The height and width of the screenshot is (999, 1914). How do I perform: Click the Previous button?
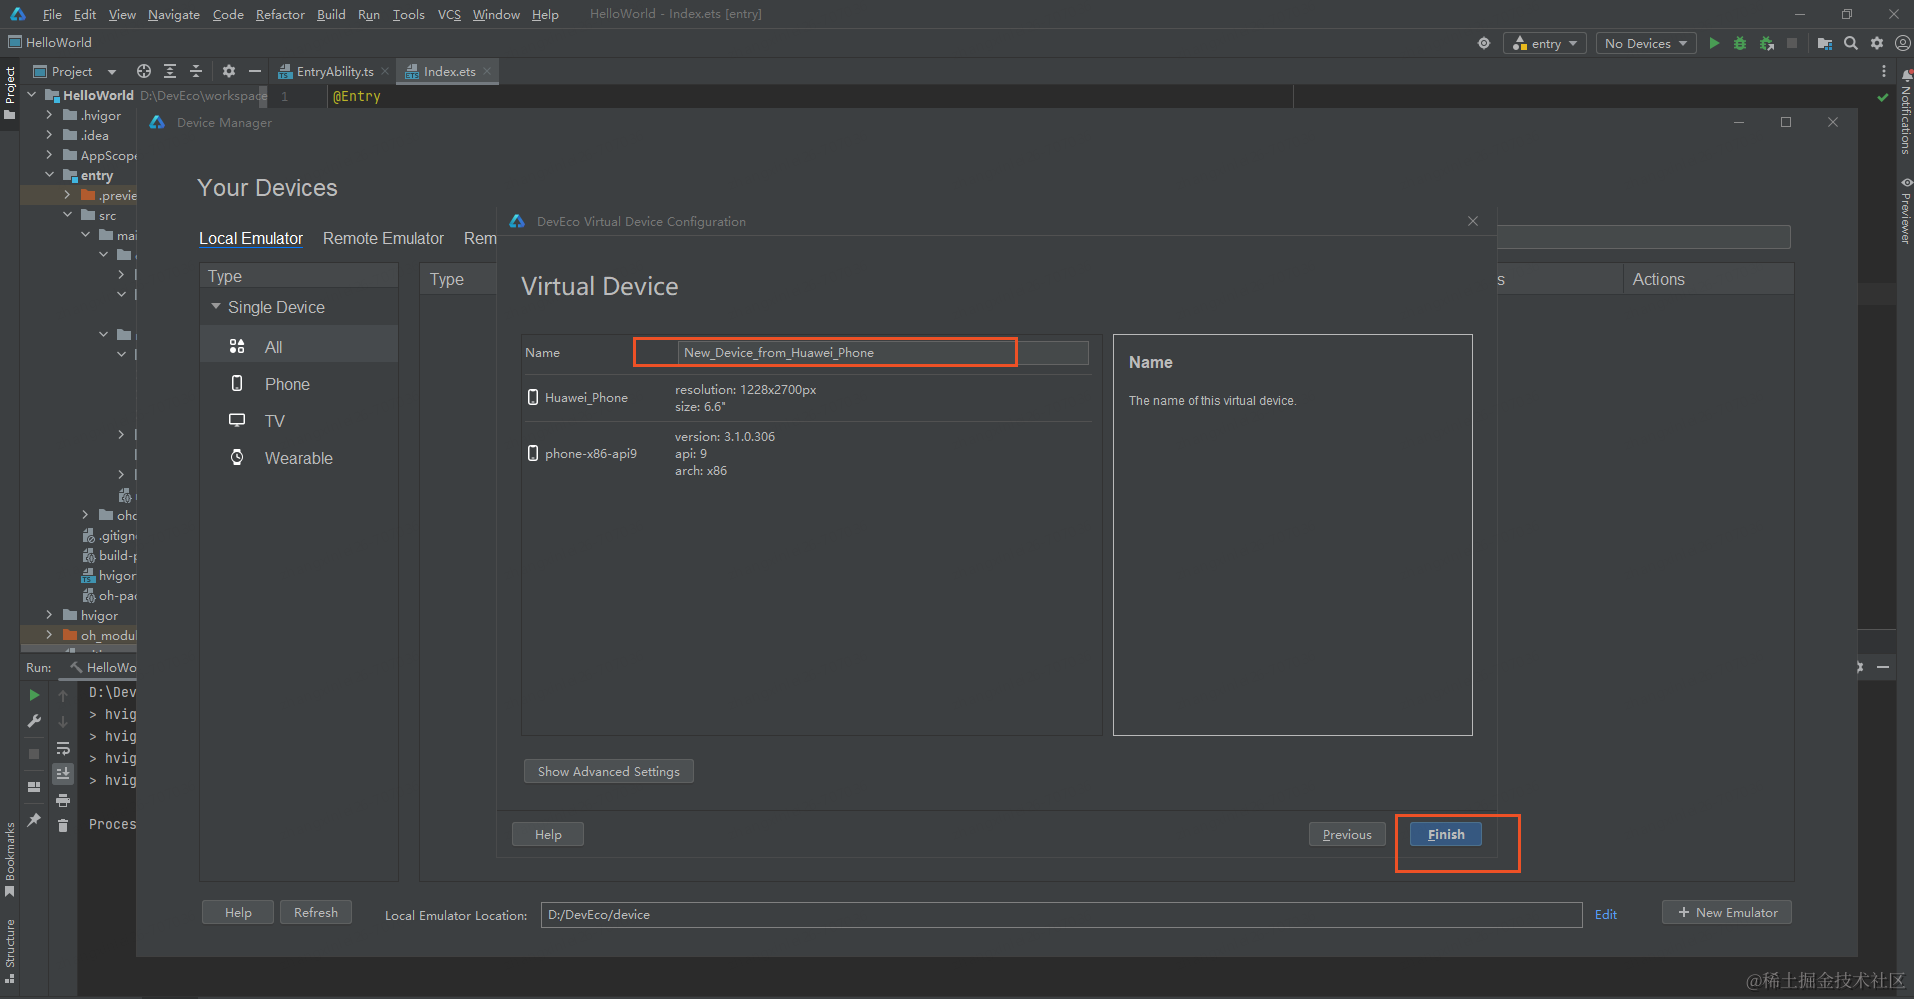(x=1347, y=834)
